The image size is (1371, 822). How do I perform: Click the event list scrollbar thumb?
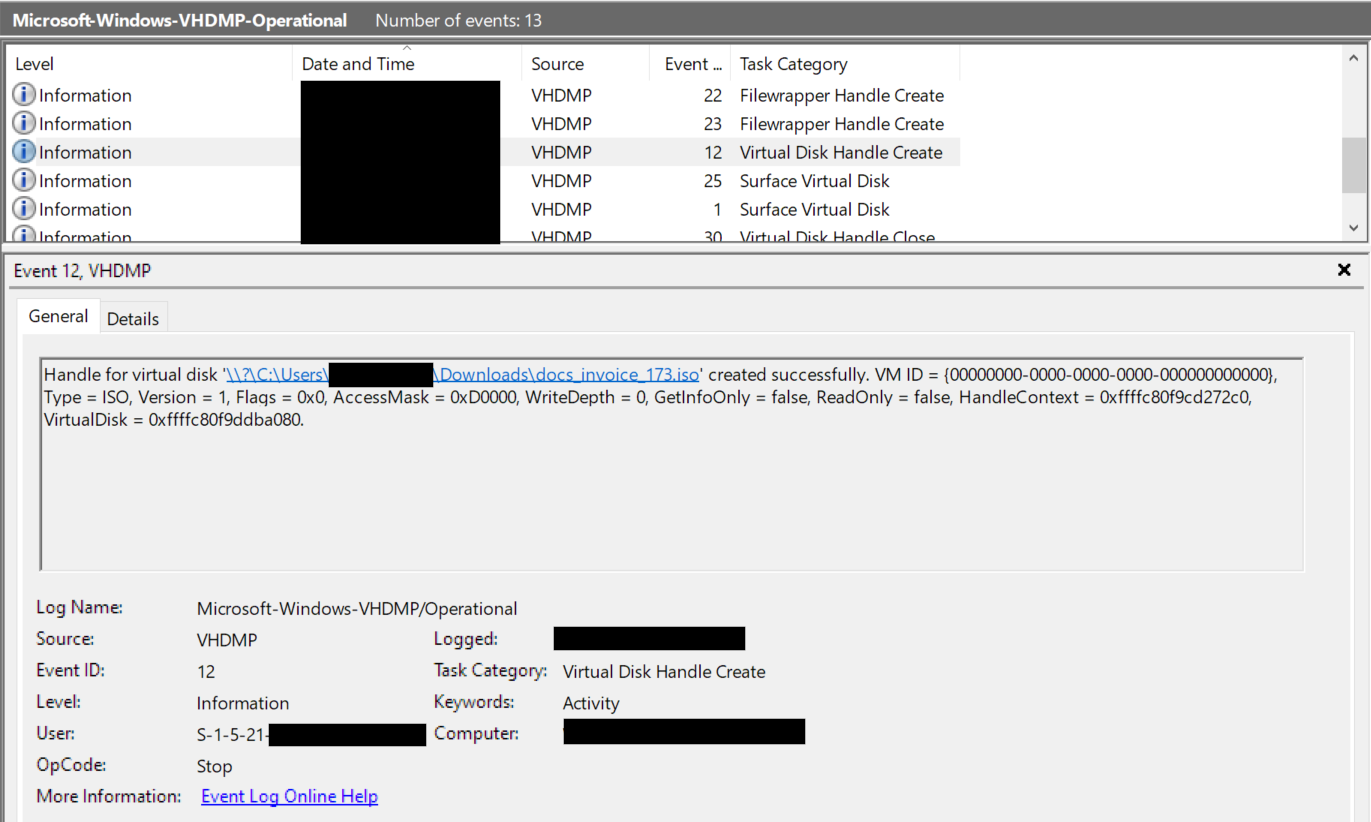1354,165
